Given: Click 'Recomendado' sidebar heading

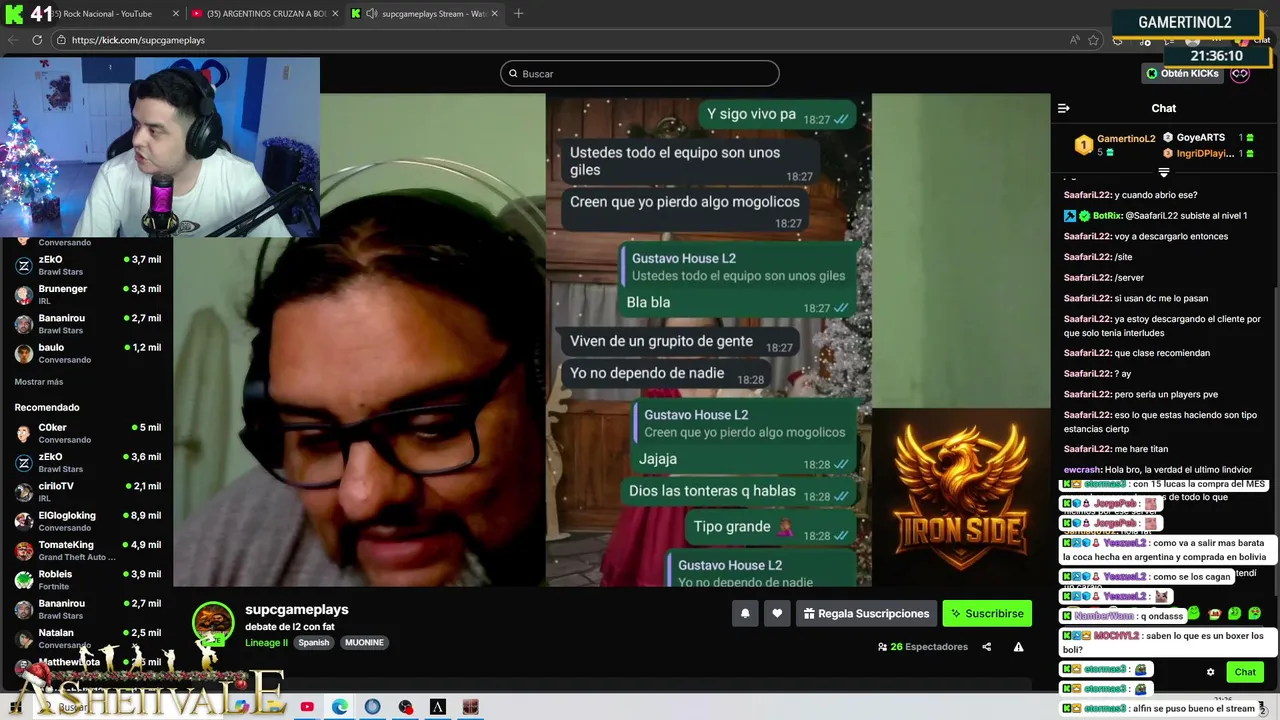Looking at the screenshot, I should pyautogui.click(x=47, y=407).
